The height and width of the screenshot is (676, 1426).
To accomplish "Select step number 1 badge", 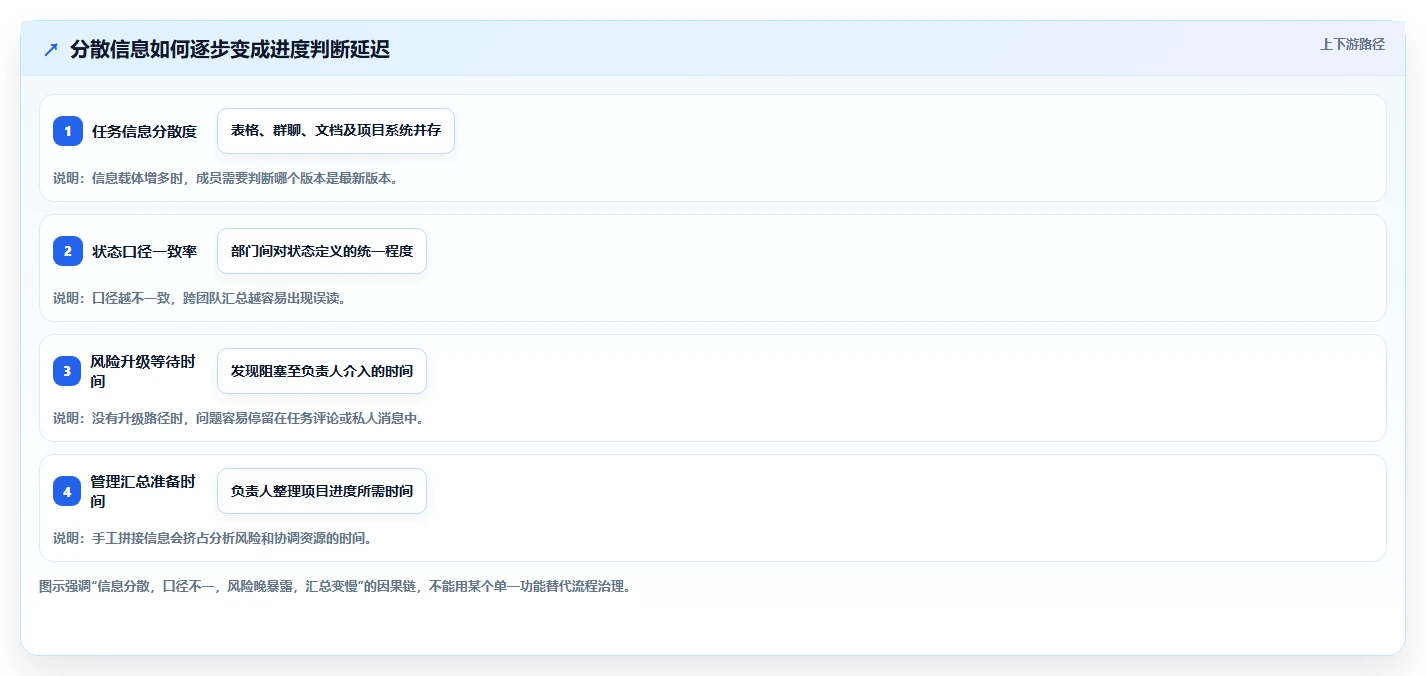I will tap(68, 131).
